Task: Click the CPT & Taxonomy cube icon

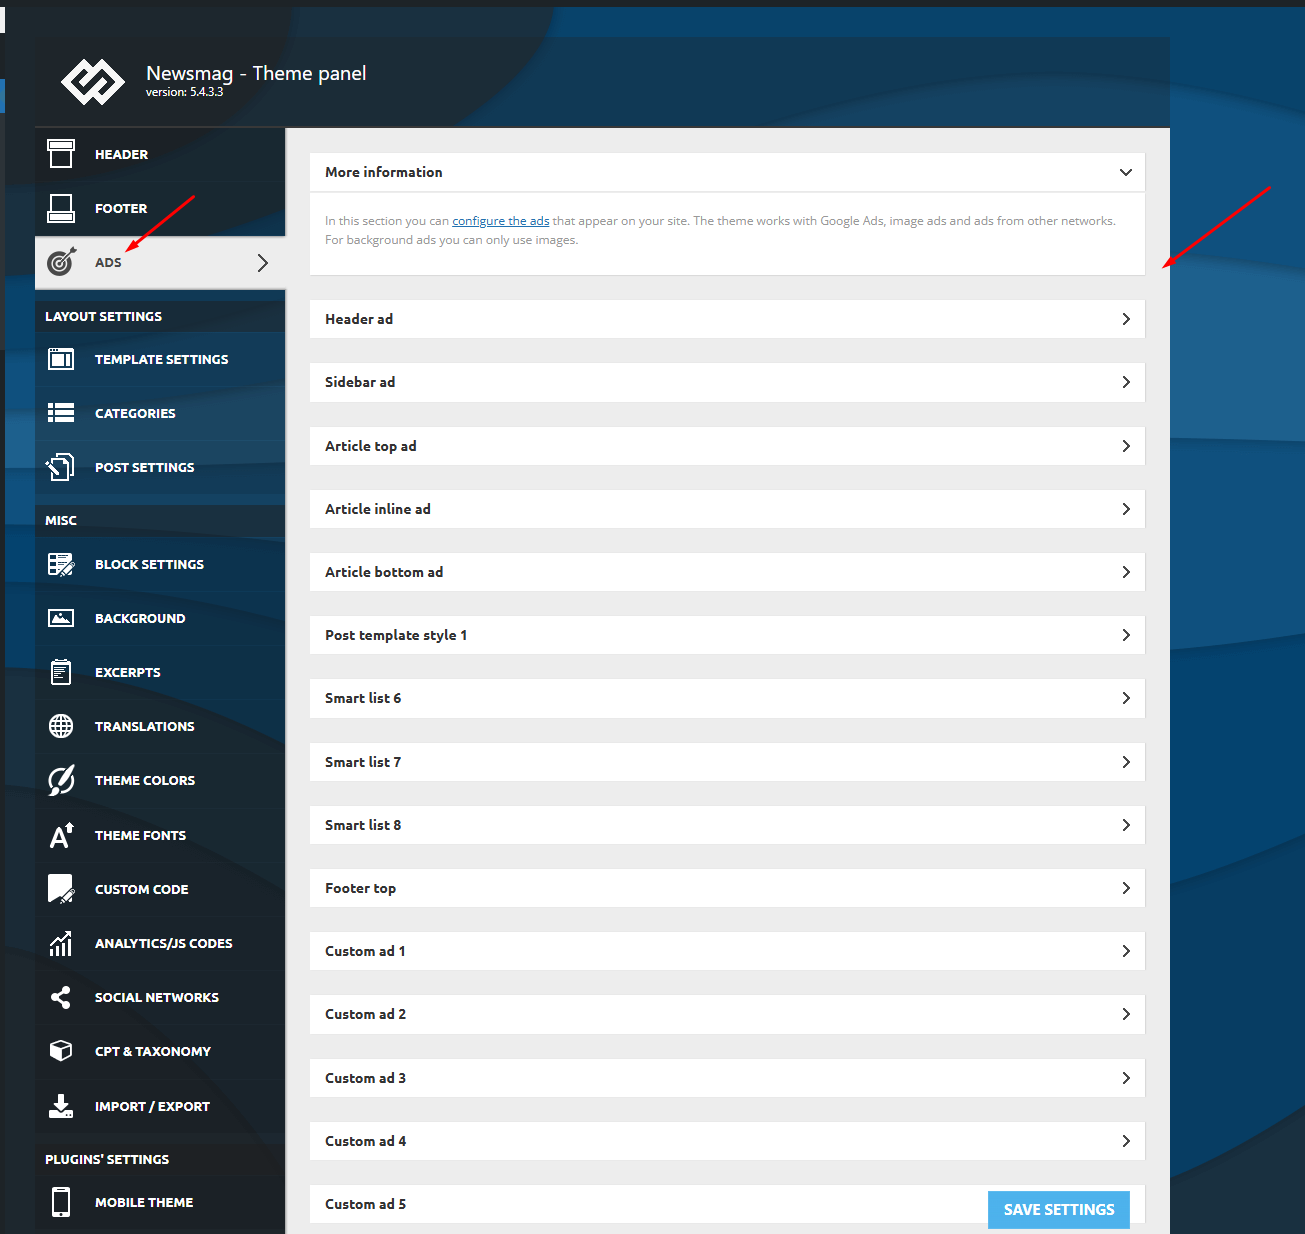Action: pos(61,1051)
